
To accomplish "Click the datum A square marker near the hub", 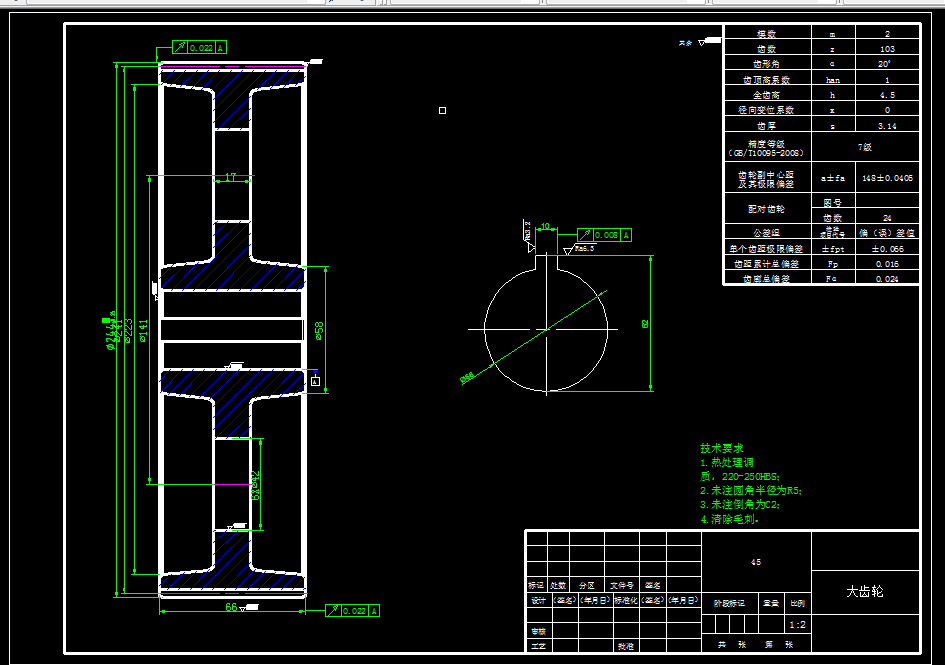I will (x=315, y=381).
